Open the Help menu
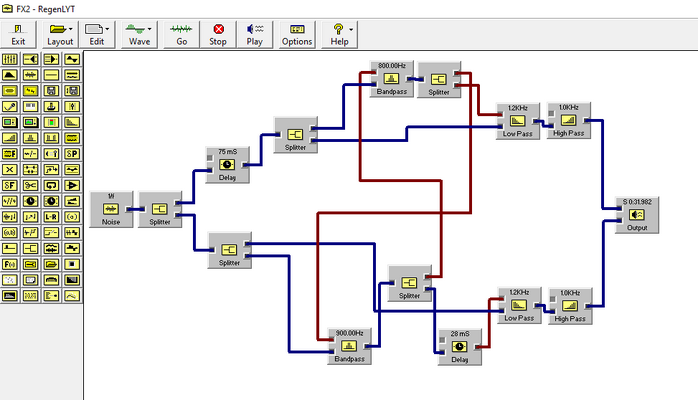This screenshot has width=698, height=400. pos(339,35)
